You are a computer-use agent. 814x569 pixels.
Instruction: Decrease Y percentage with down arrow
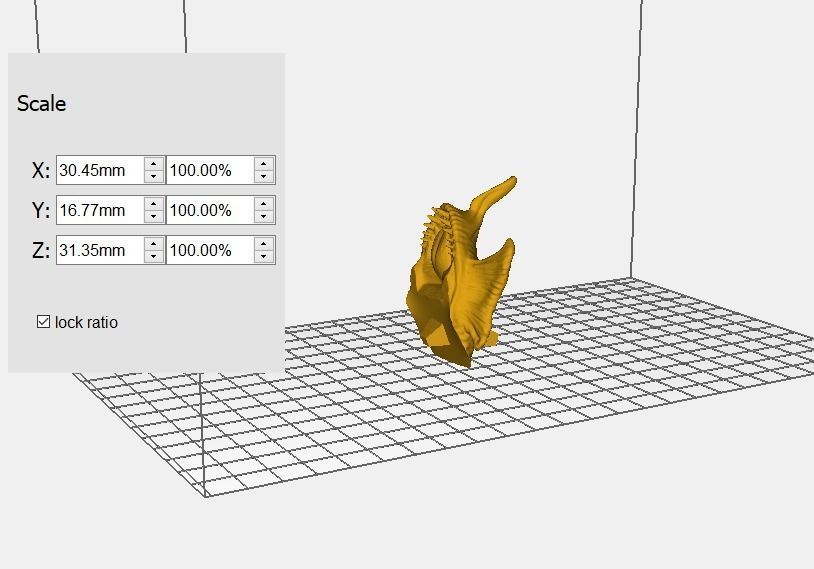[x=264, y=216]
